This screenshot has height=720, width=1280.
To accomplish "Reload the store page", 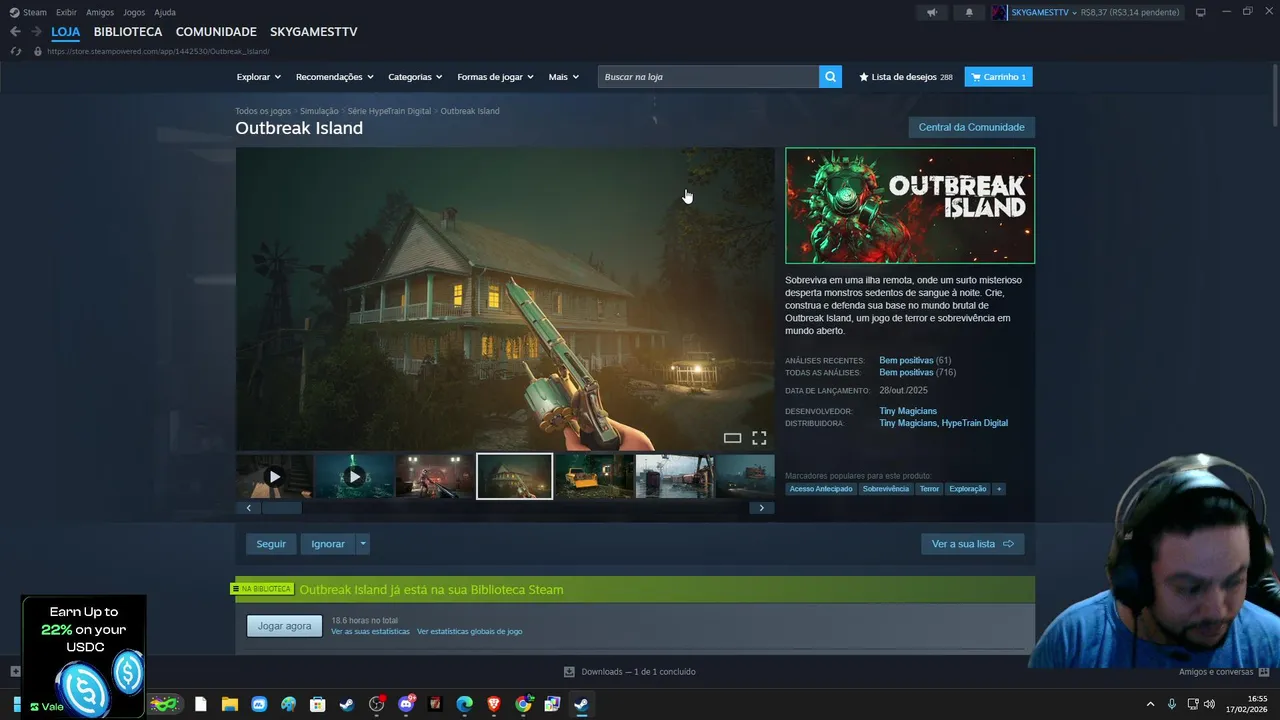I will tap(15, 51).
